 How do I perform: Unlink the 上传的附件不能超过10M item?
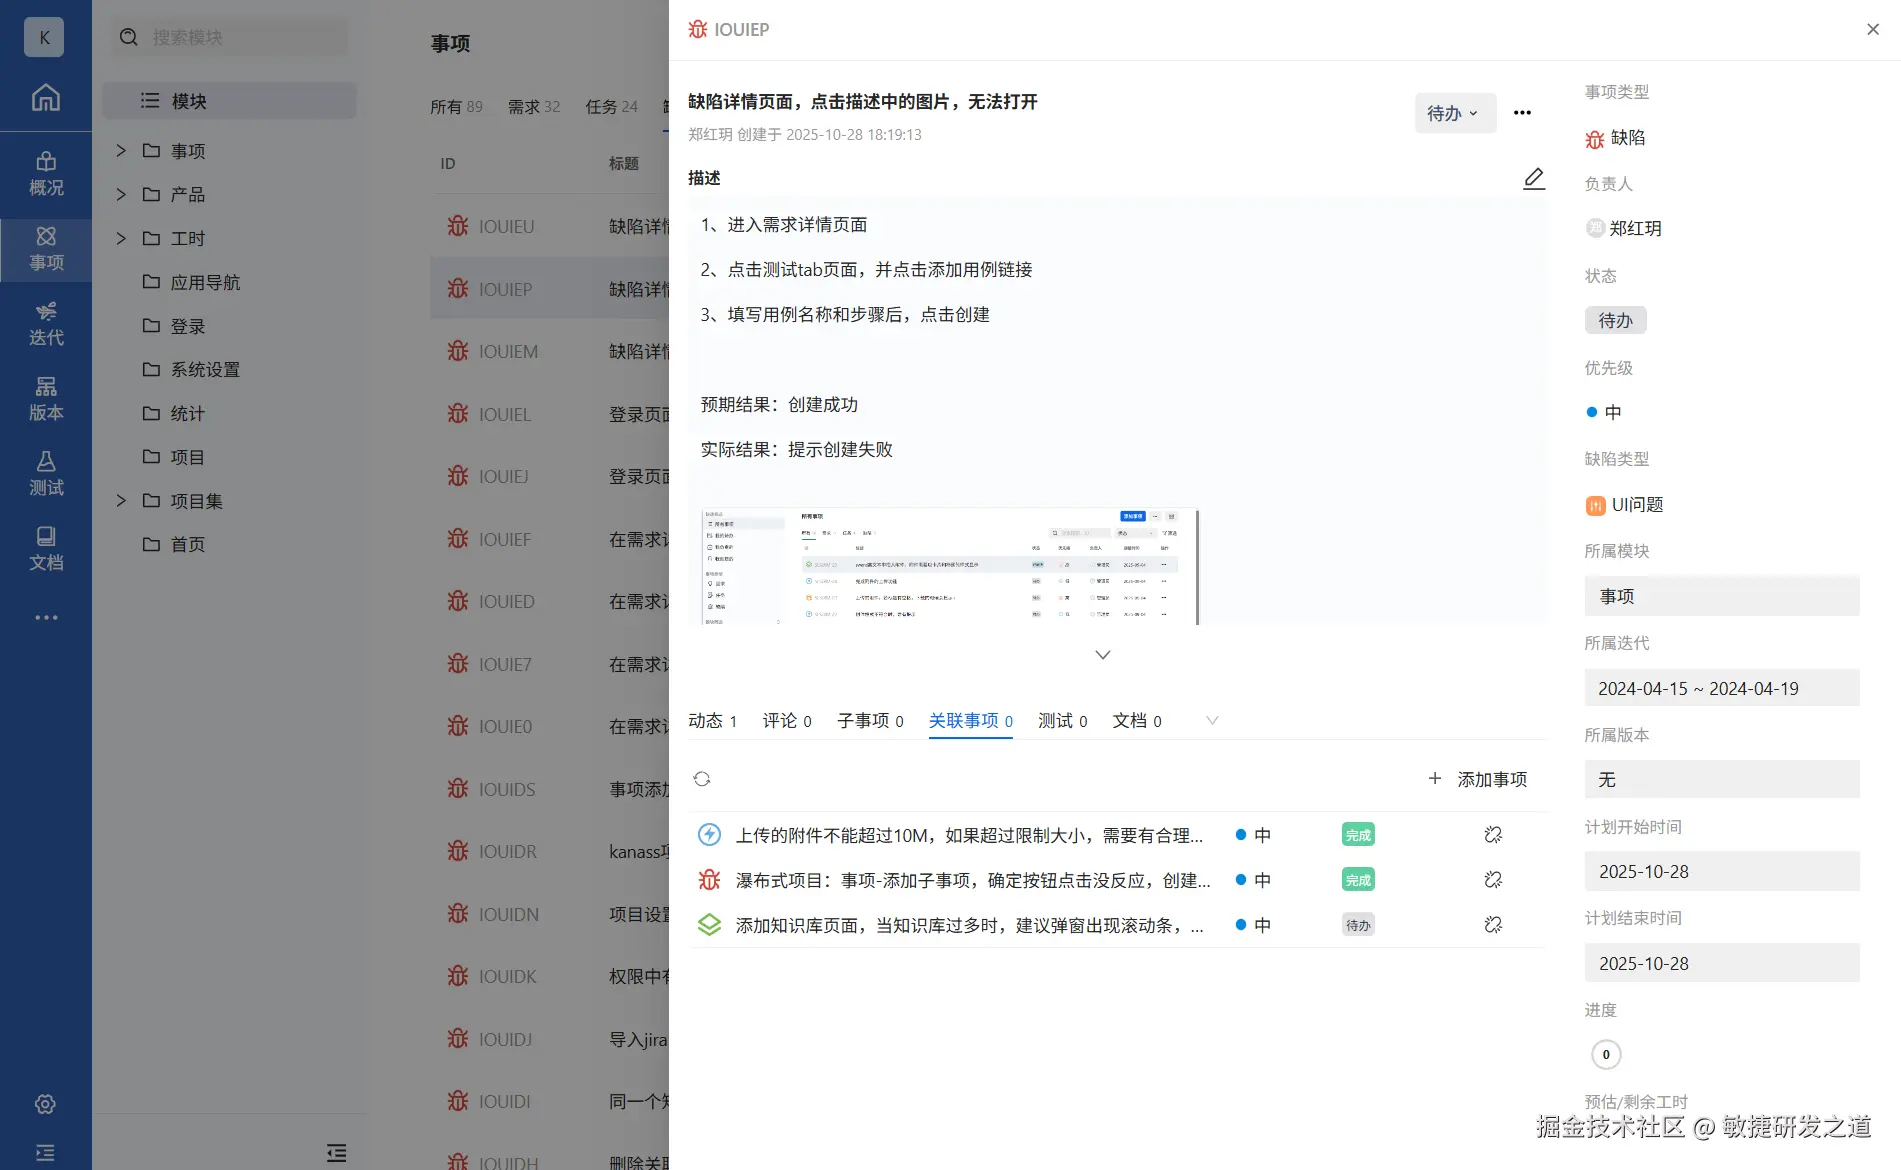pyautogui.click(x=1493, y=835)
